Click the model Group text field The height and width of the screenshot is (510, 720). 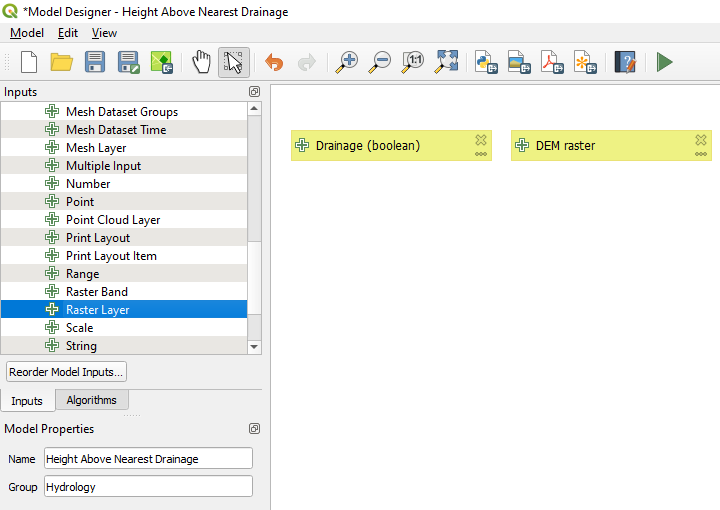pyautogui.click(x=148, y=487)
